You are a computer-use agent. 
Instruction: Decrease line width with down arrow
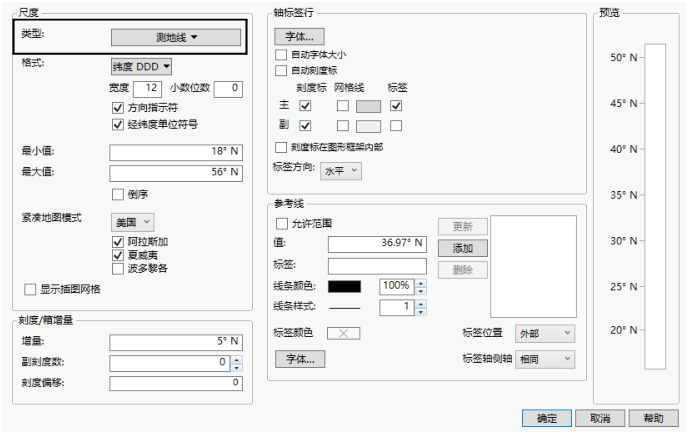[x=421, y=312]
